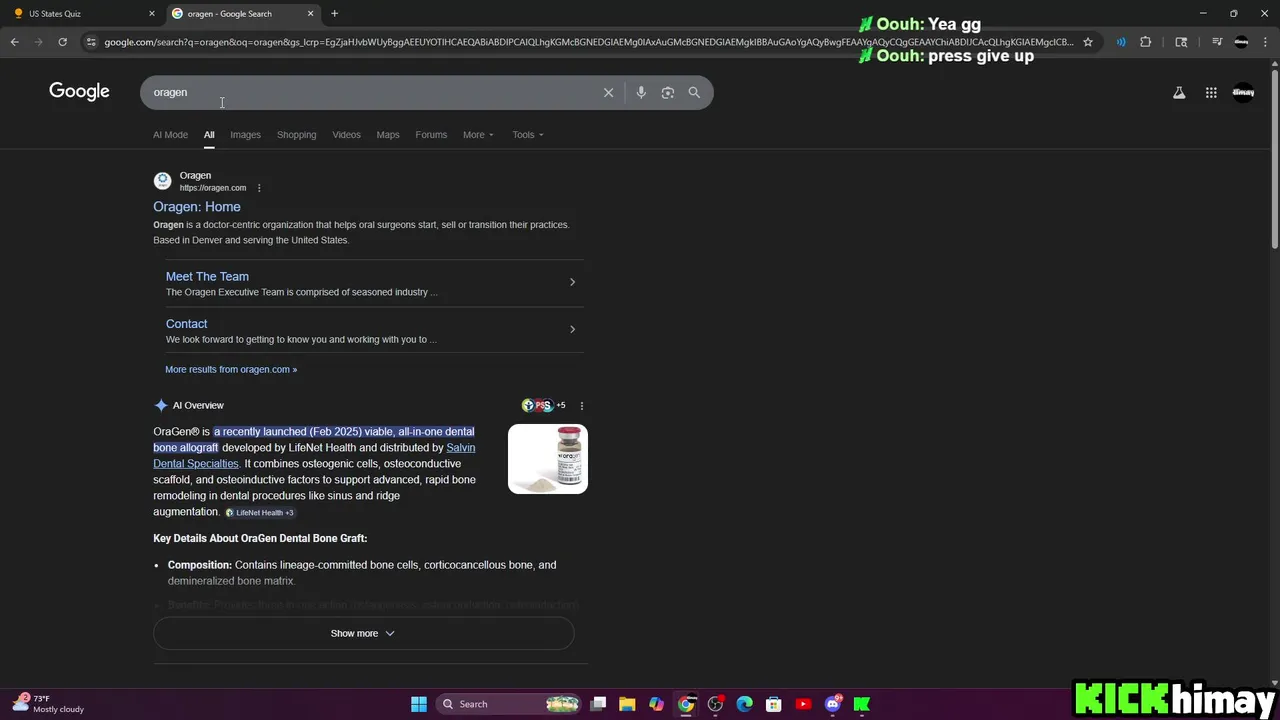Open the weather widget showing 73°F
1280x720 pixels.
coord(48,704)
